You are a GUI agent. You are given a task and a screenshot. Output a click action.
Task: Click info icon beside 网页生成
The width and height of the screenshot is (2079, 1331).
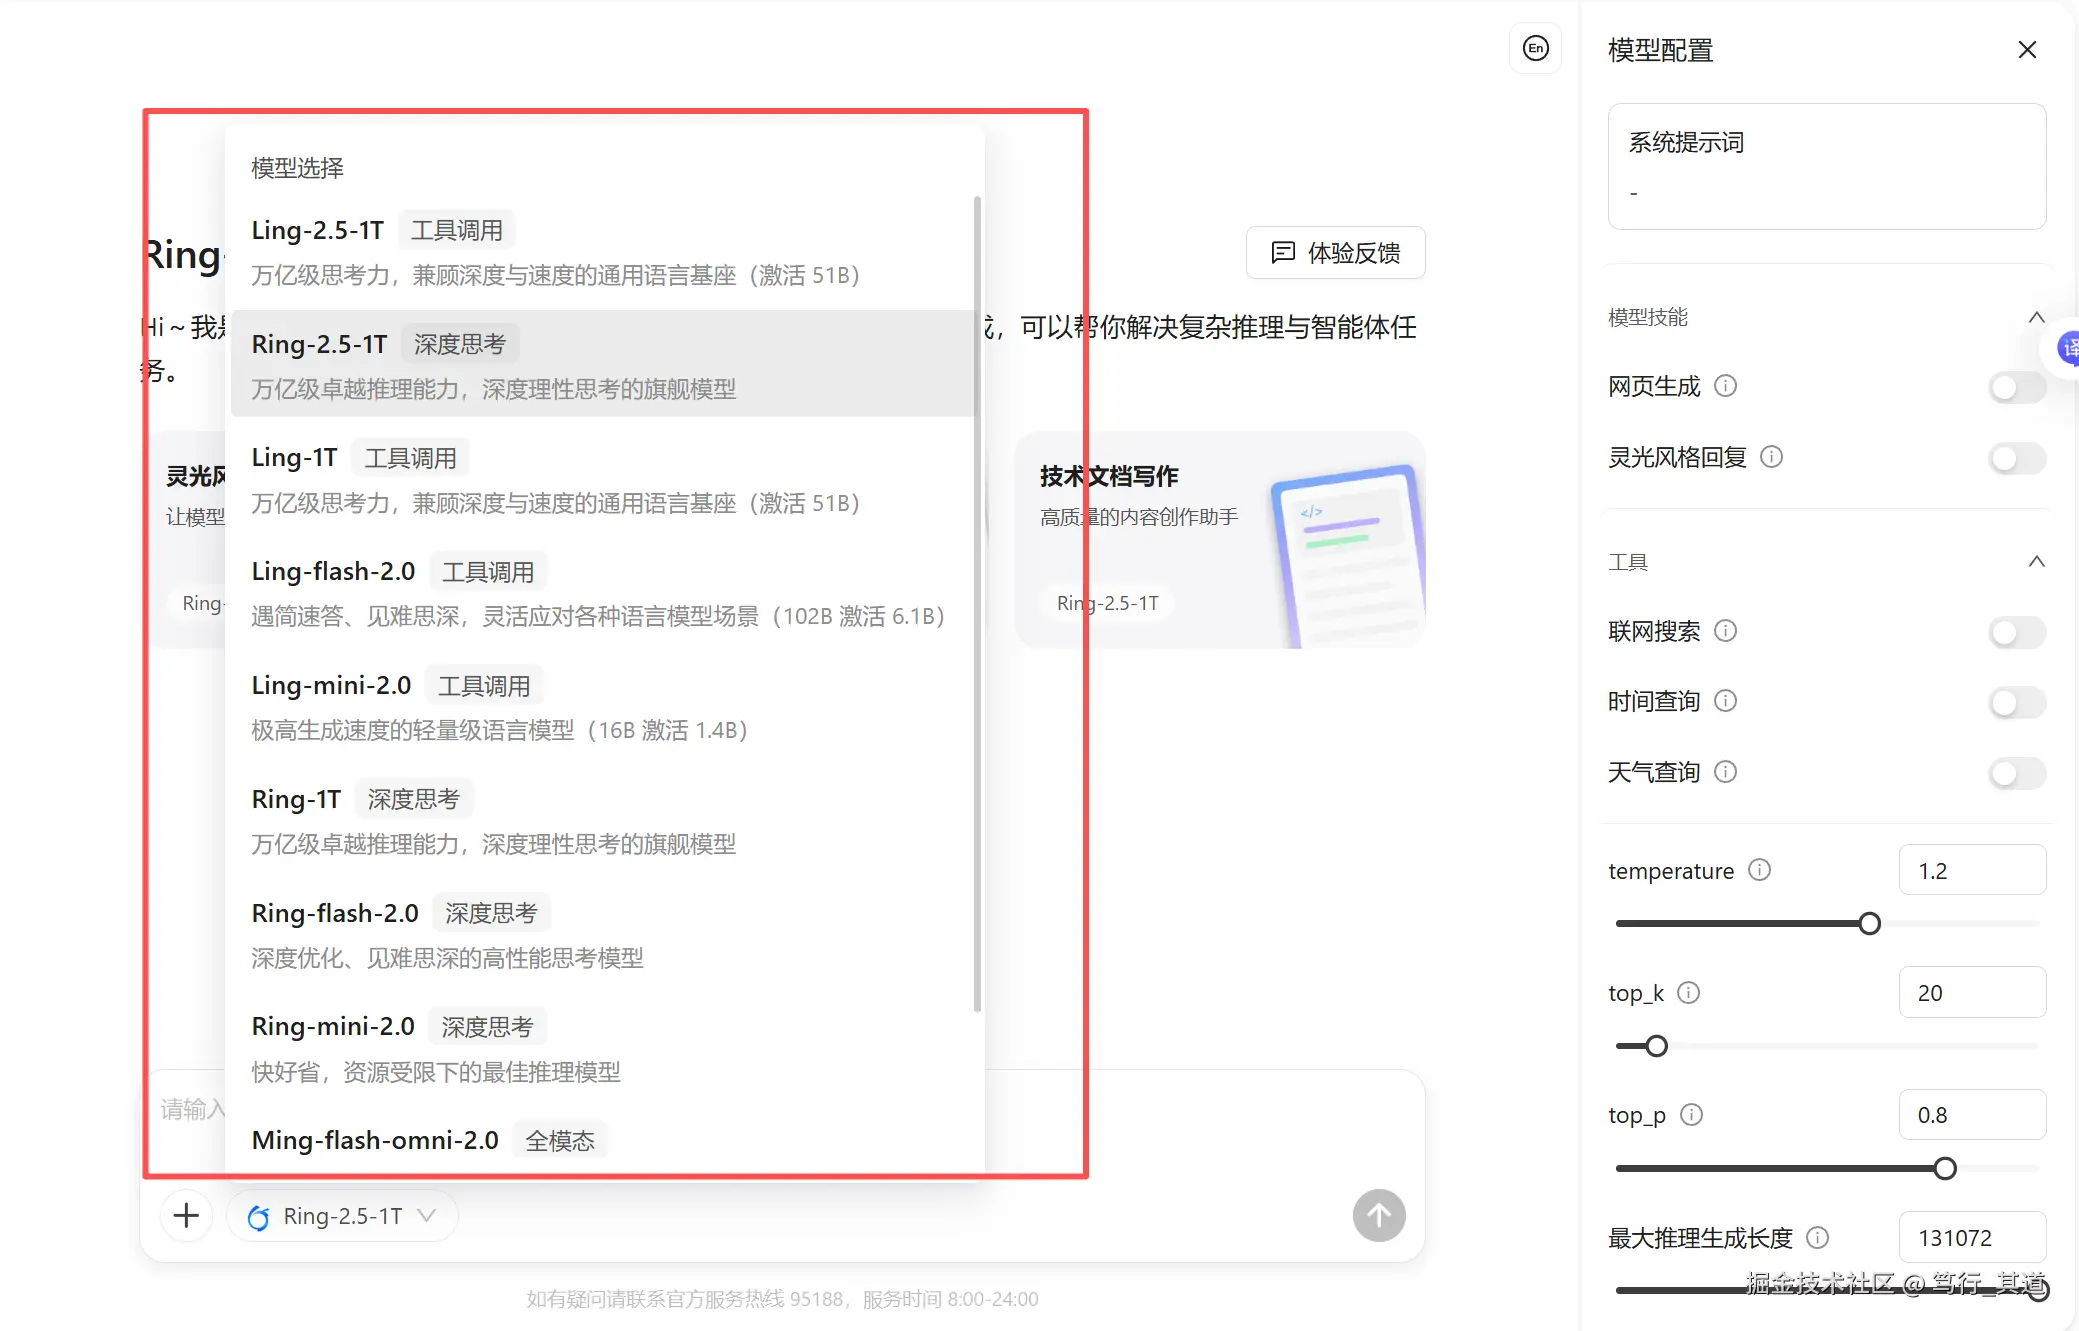(1726, 386)
